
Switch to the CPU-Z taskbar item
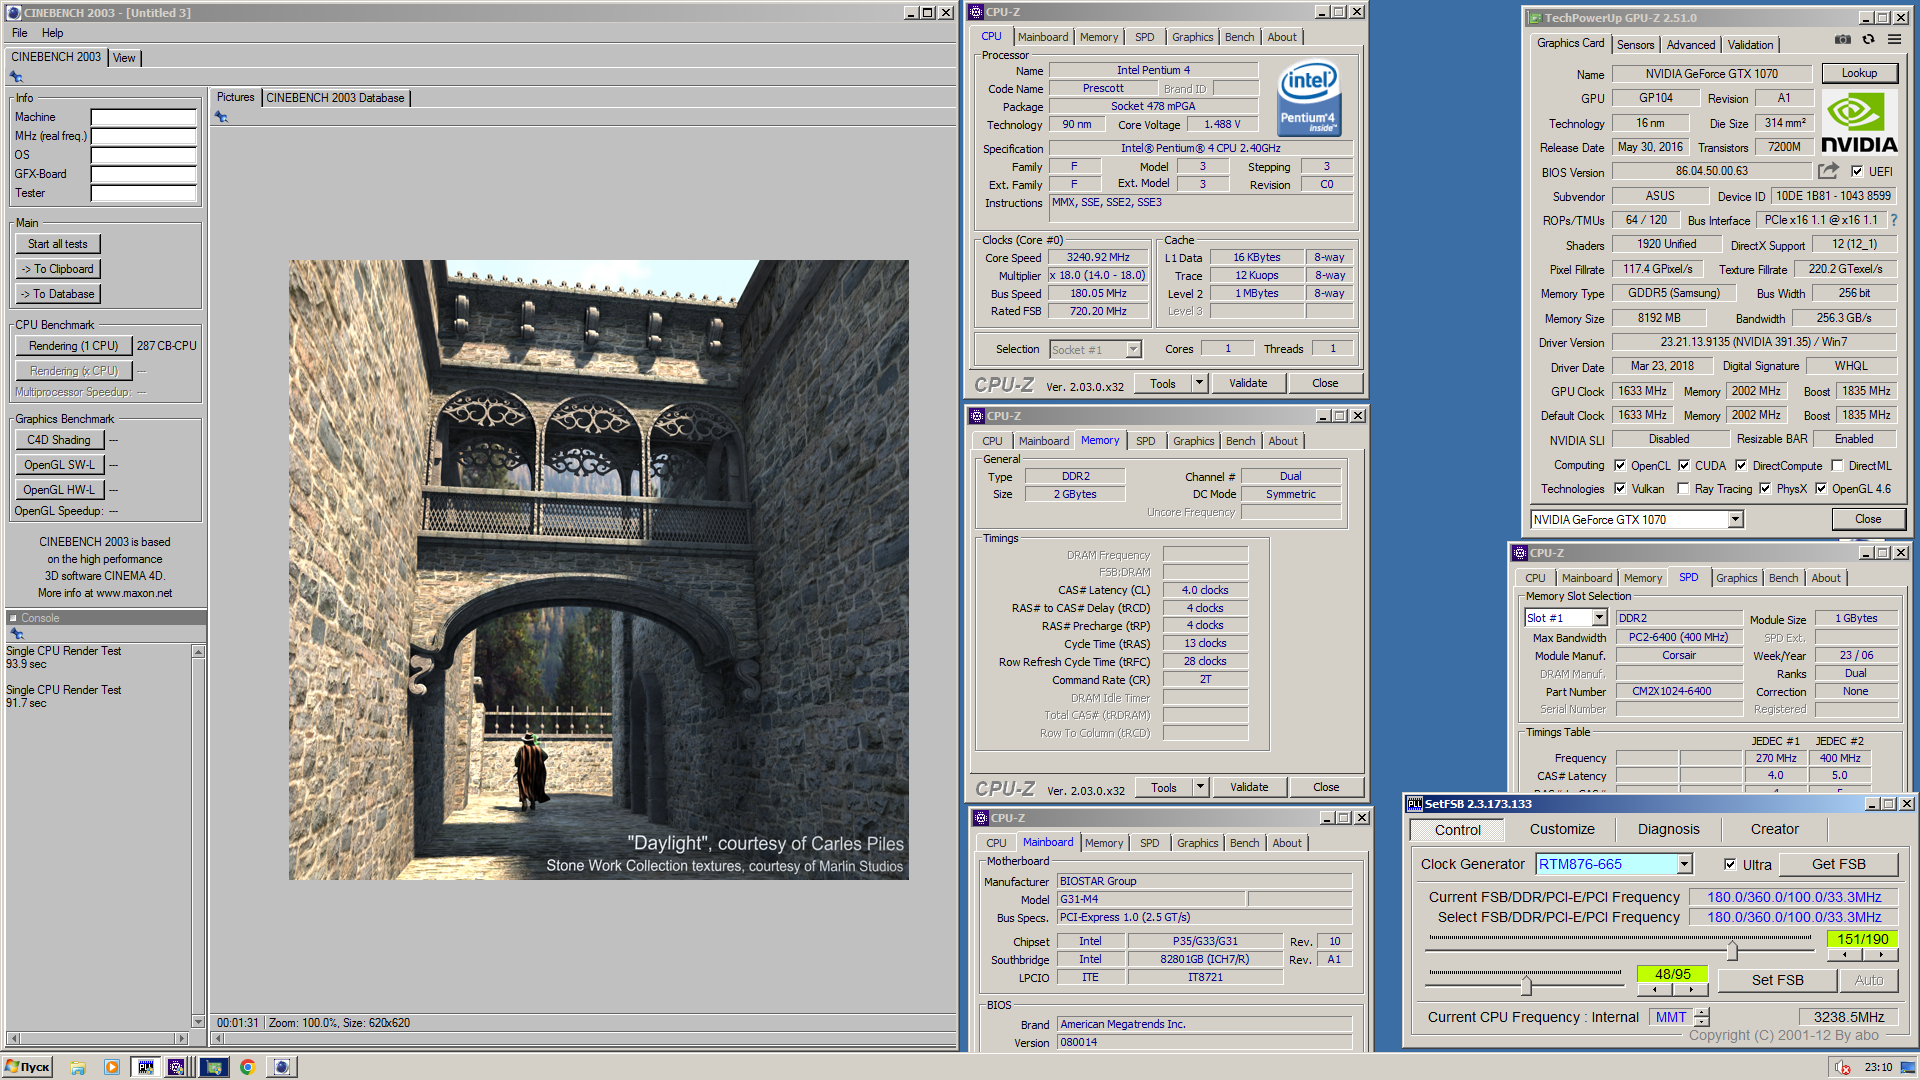[x=177, y=1067]
